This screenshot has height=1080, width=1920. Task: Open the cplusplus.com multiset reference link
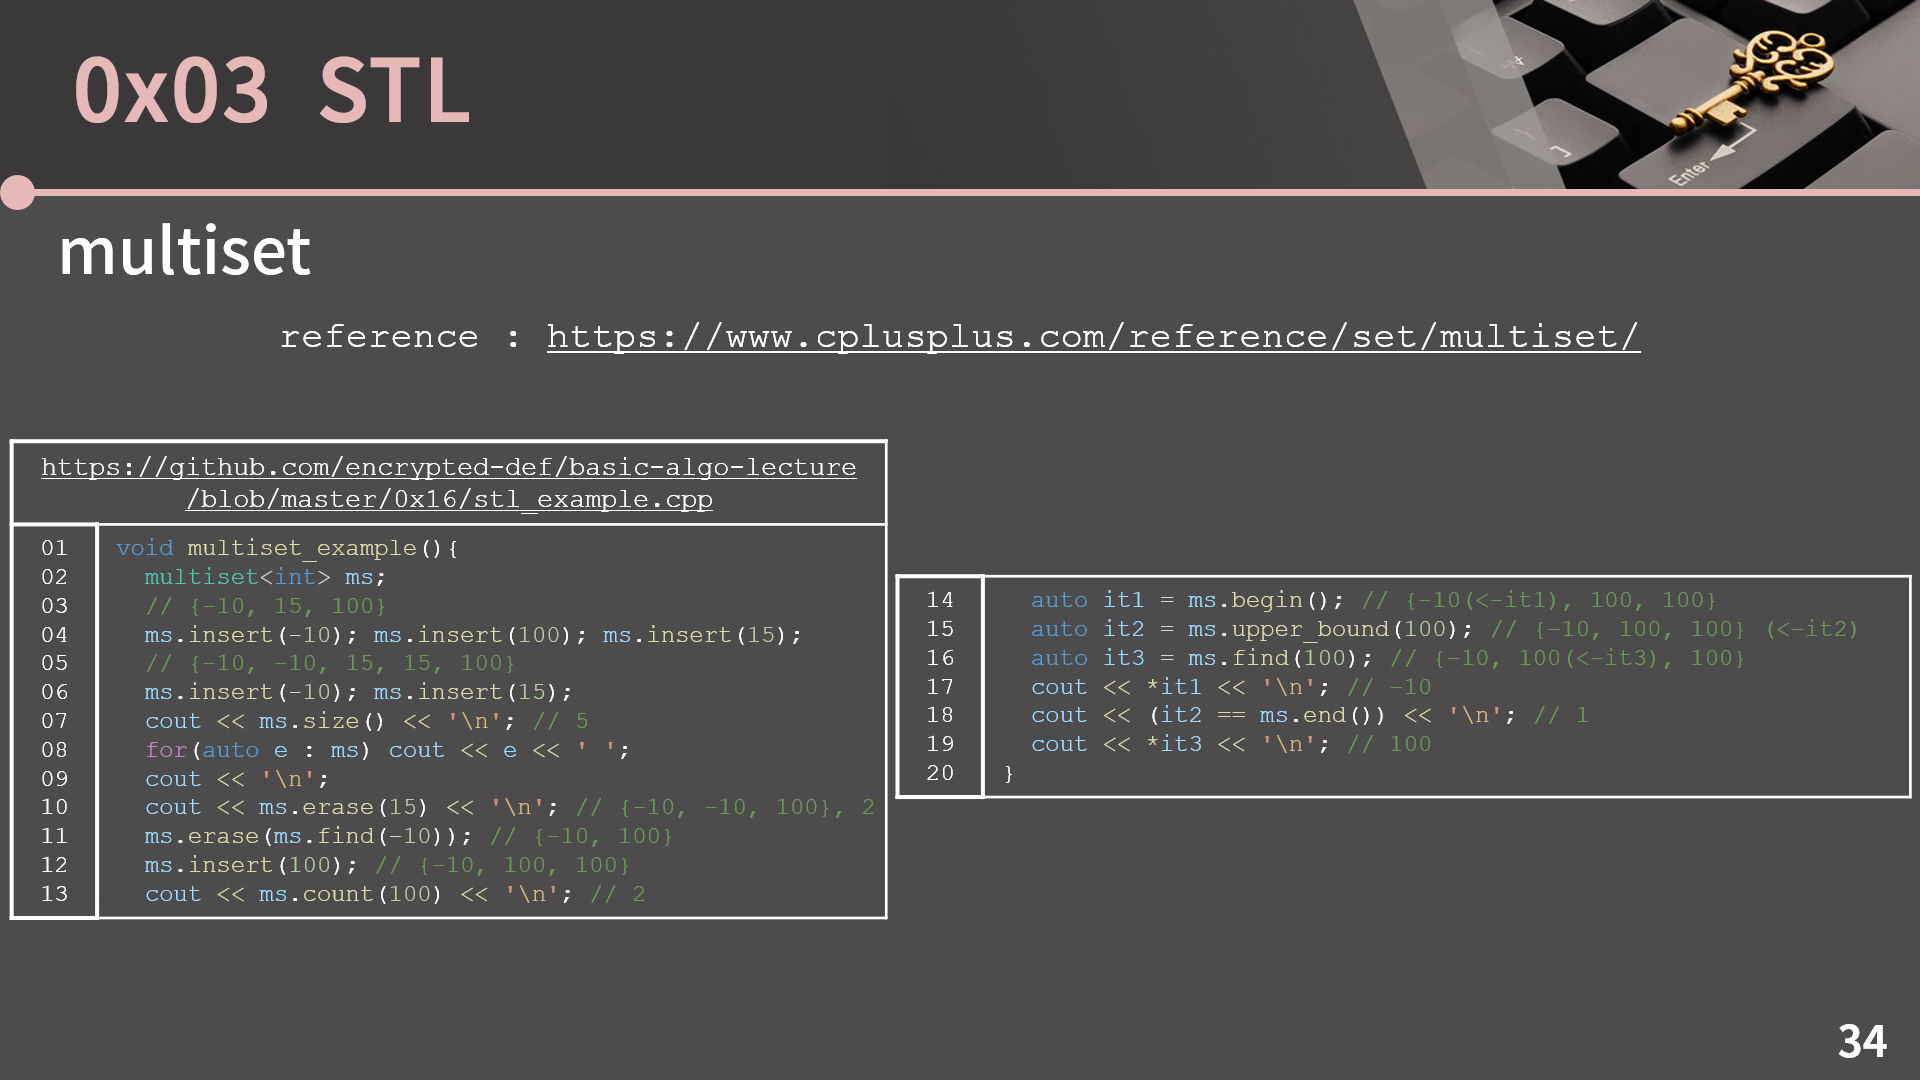pos(1093,337)
